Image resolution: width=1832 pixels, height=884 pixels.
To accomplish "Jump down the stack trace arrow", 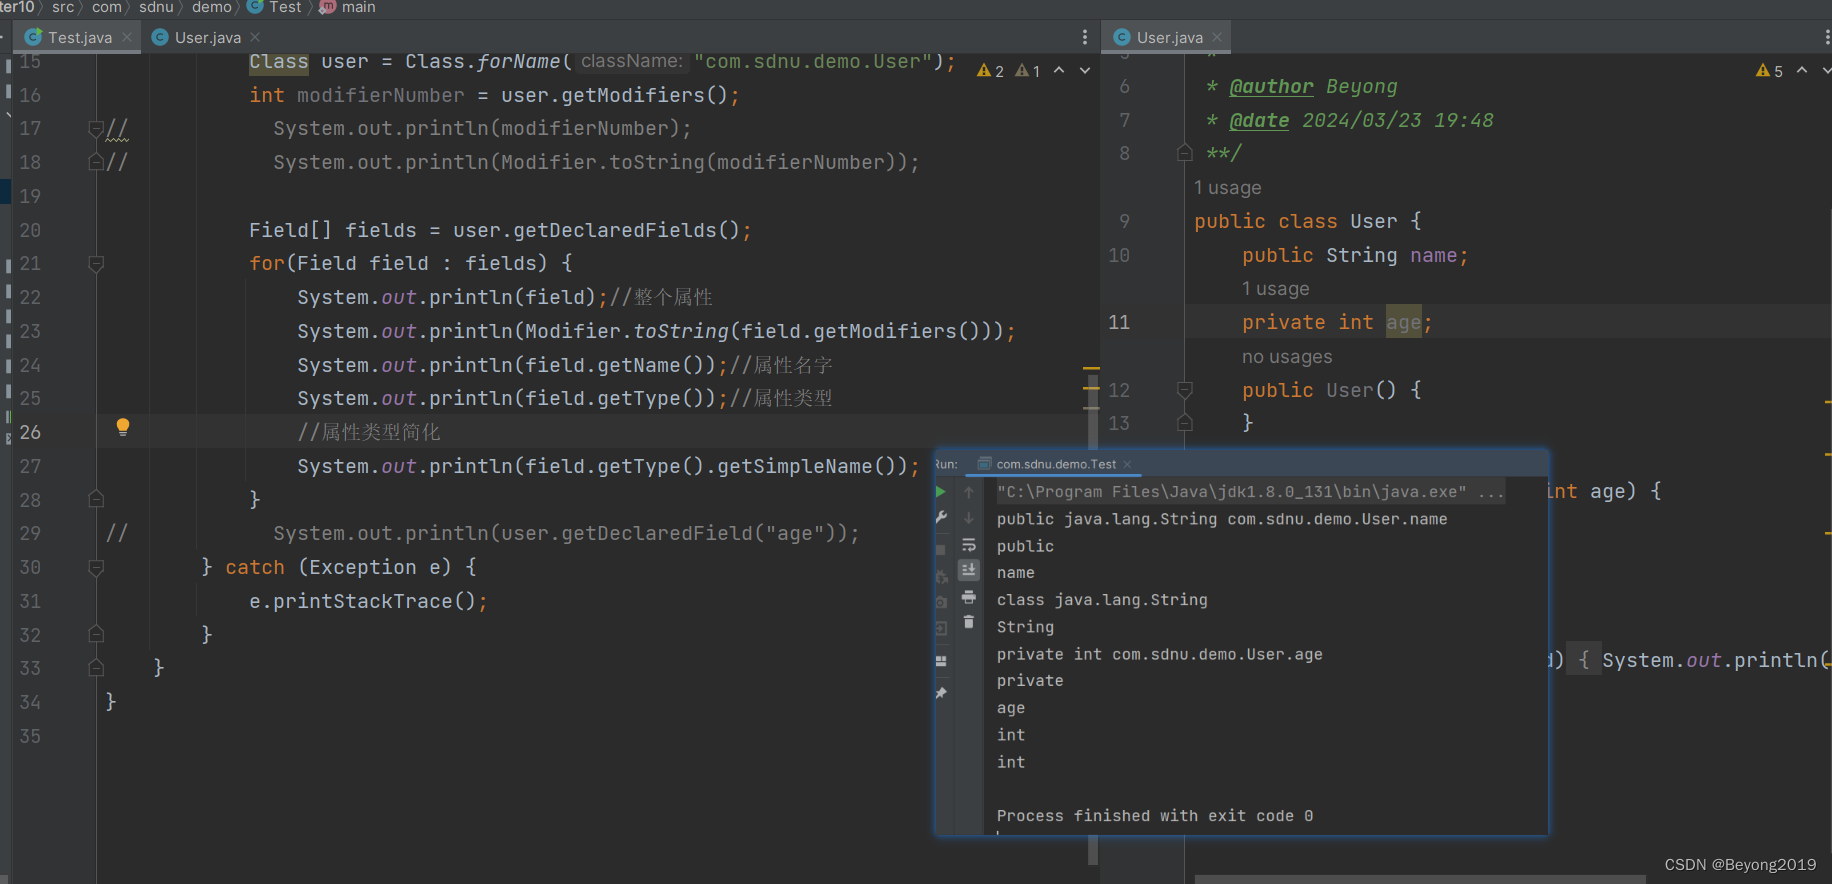I will [968, 518].
